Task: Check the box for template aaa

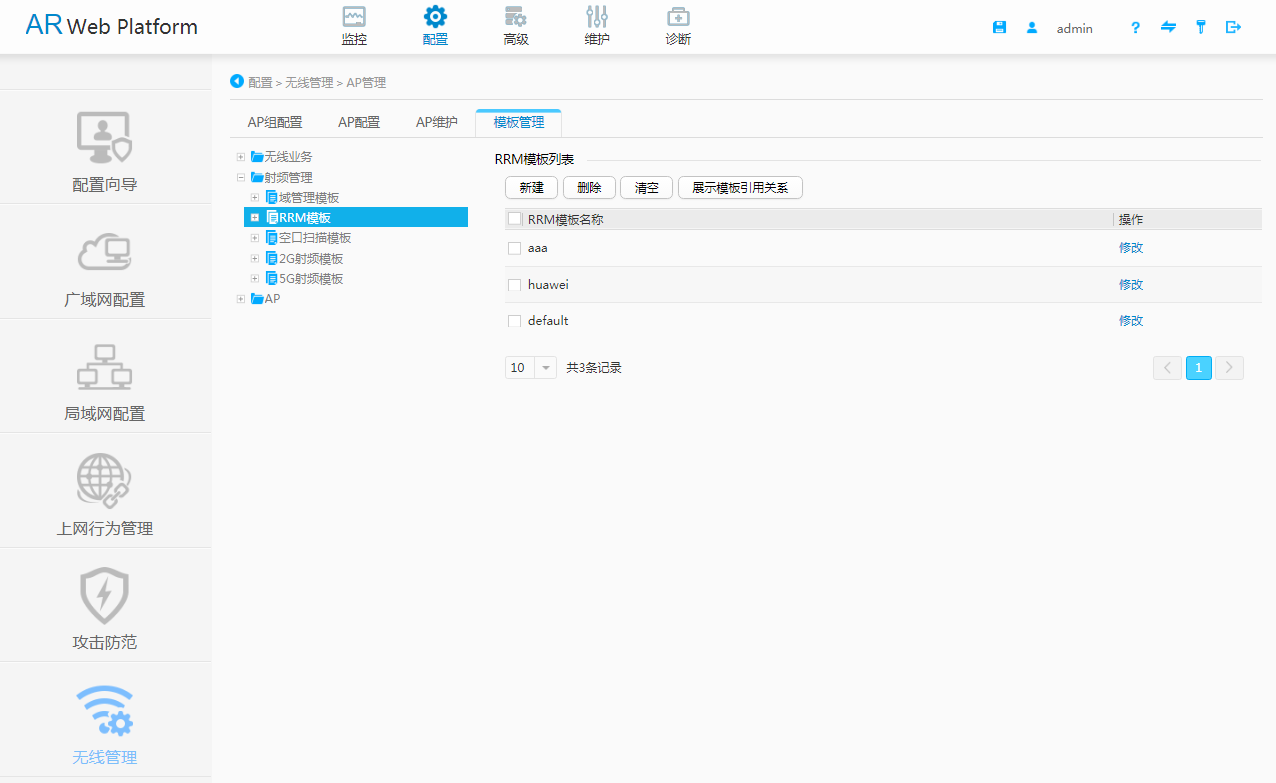Action: point(514,248)
